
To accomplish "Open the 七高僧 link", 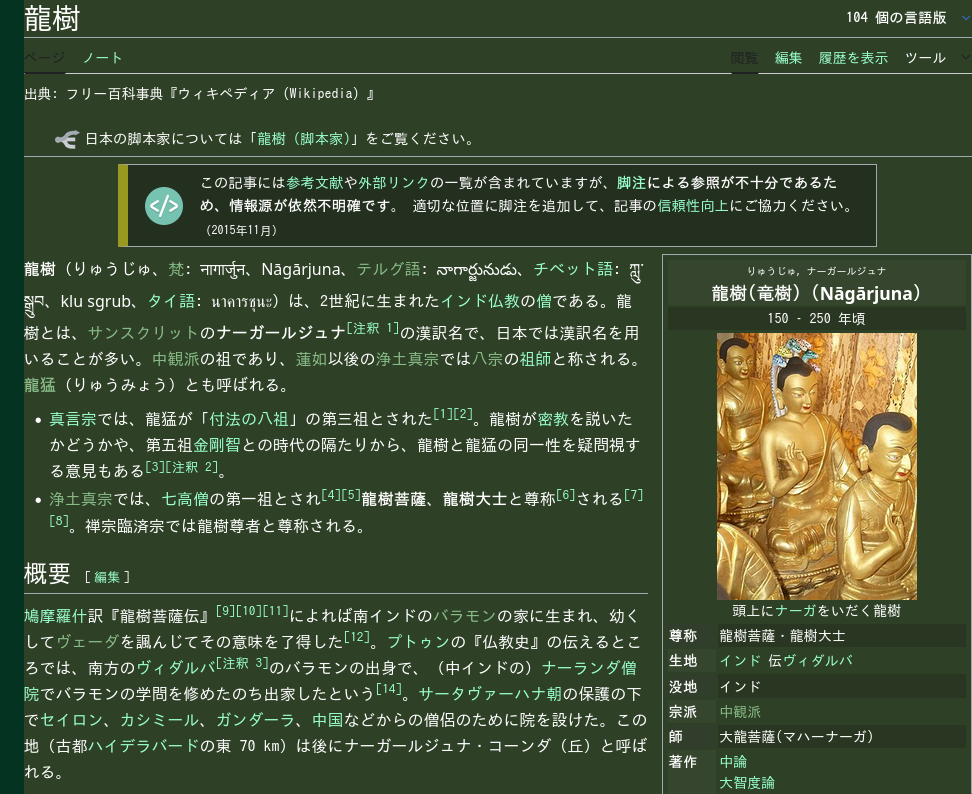I will coord(185,499).
